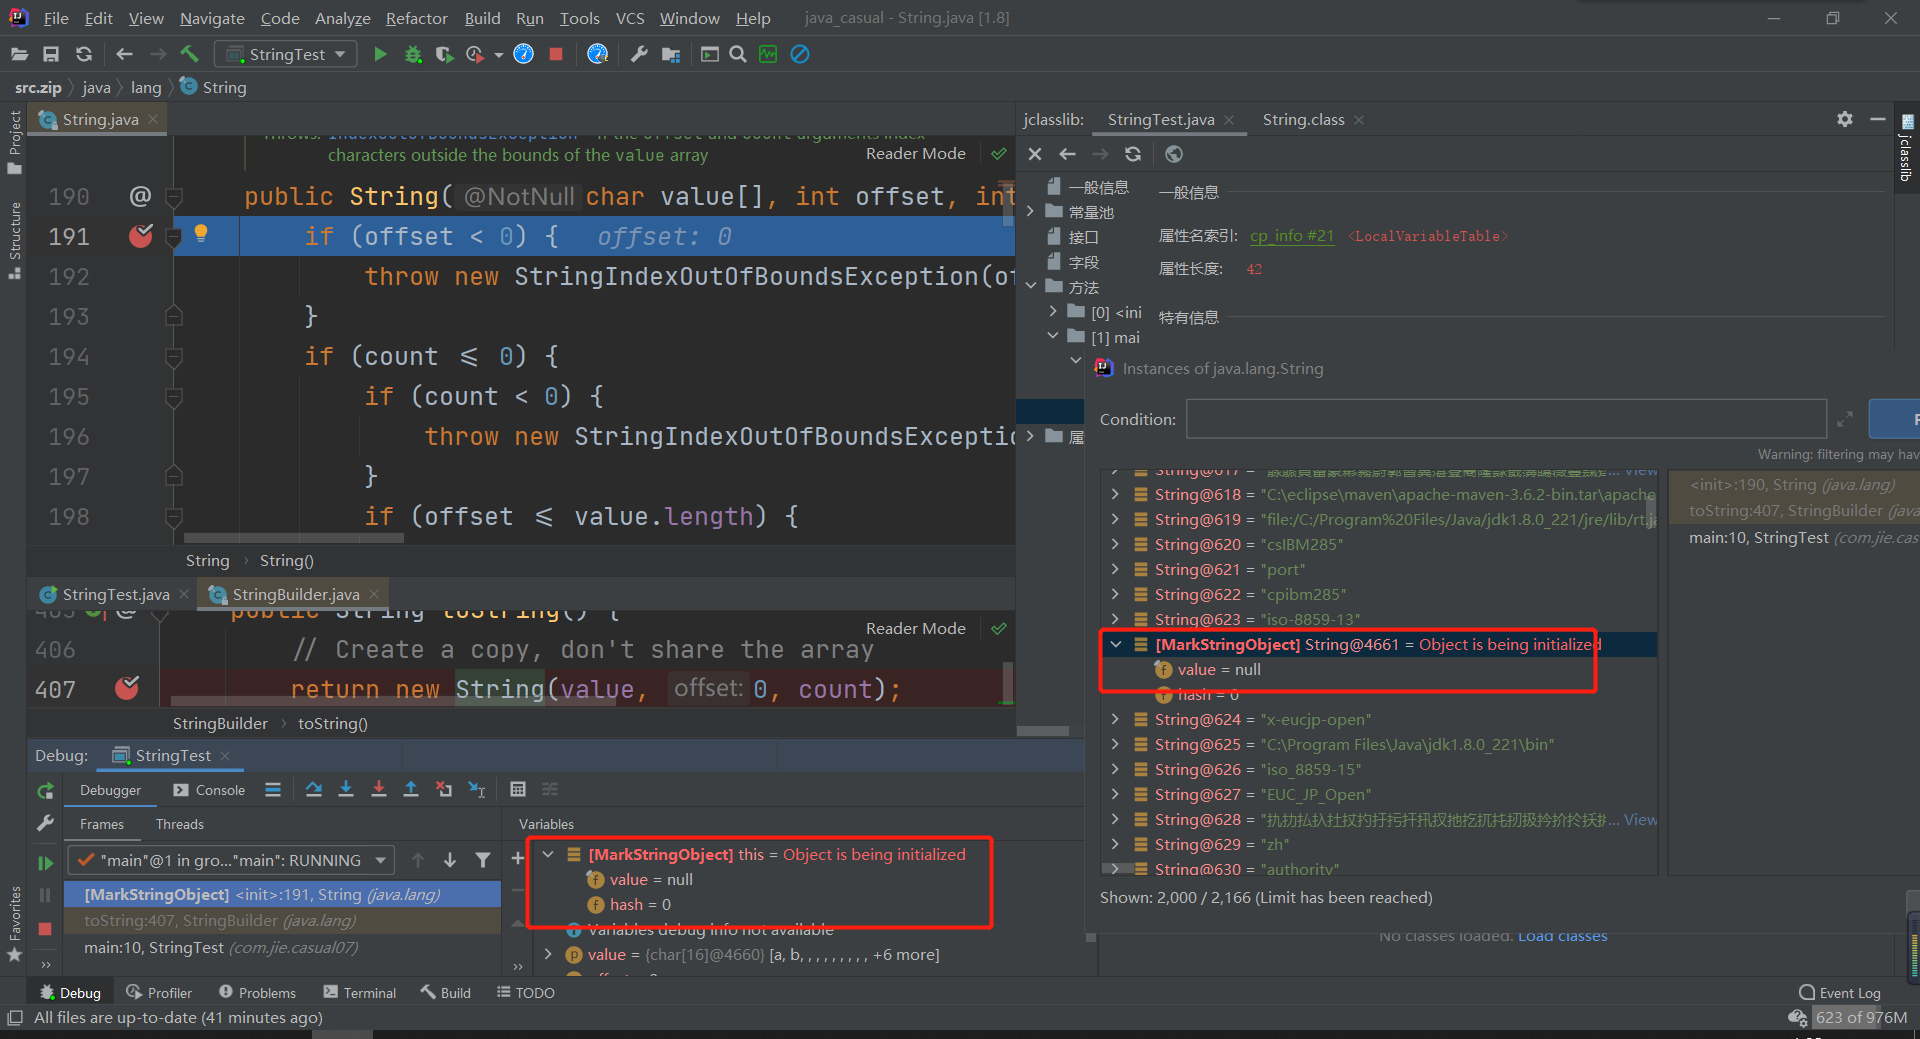Navigate back with the toolbar arrow
The image size is (1920, 1039).
tap(124, 54)
